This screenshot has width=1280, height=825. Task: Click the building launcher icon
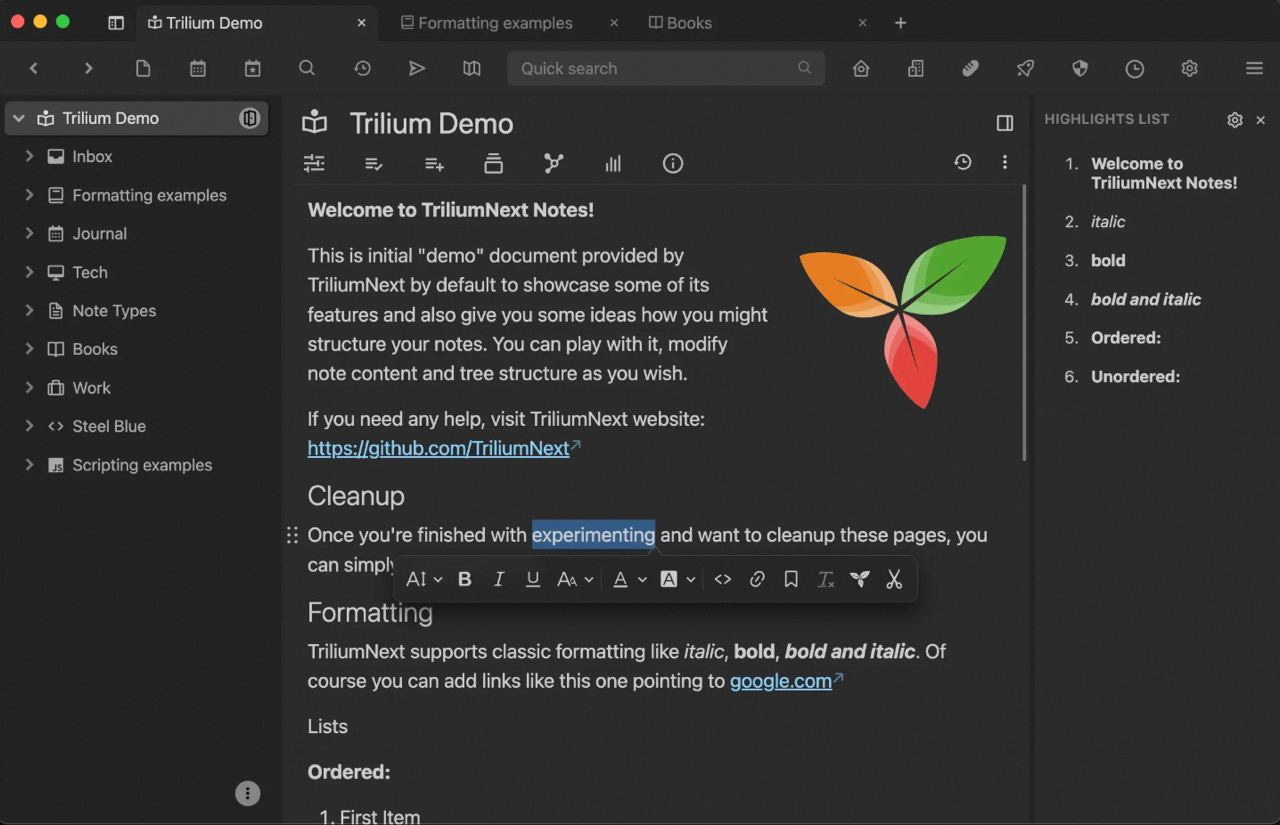coord(916,68)
